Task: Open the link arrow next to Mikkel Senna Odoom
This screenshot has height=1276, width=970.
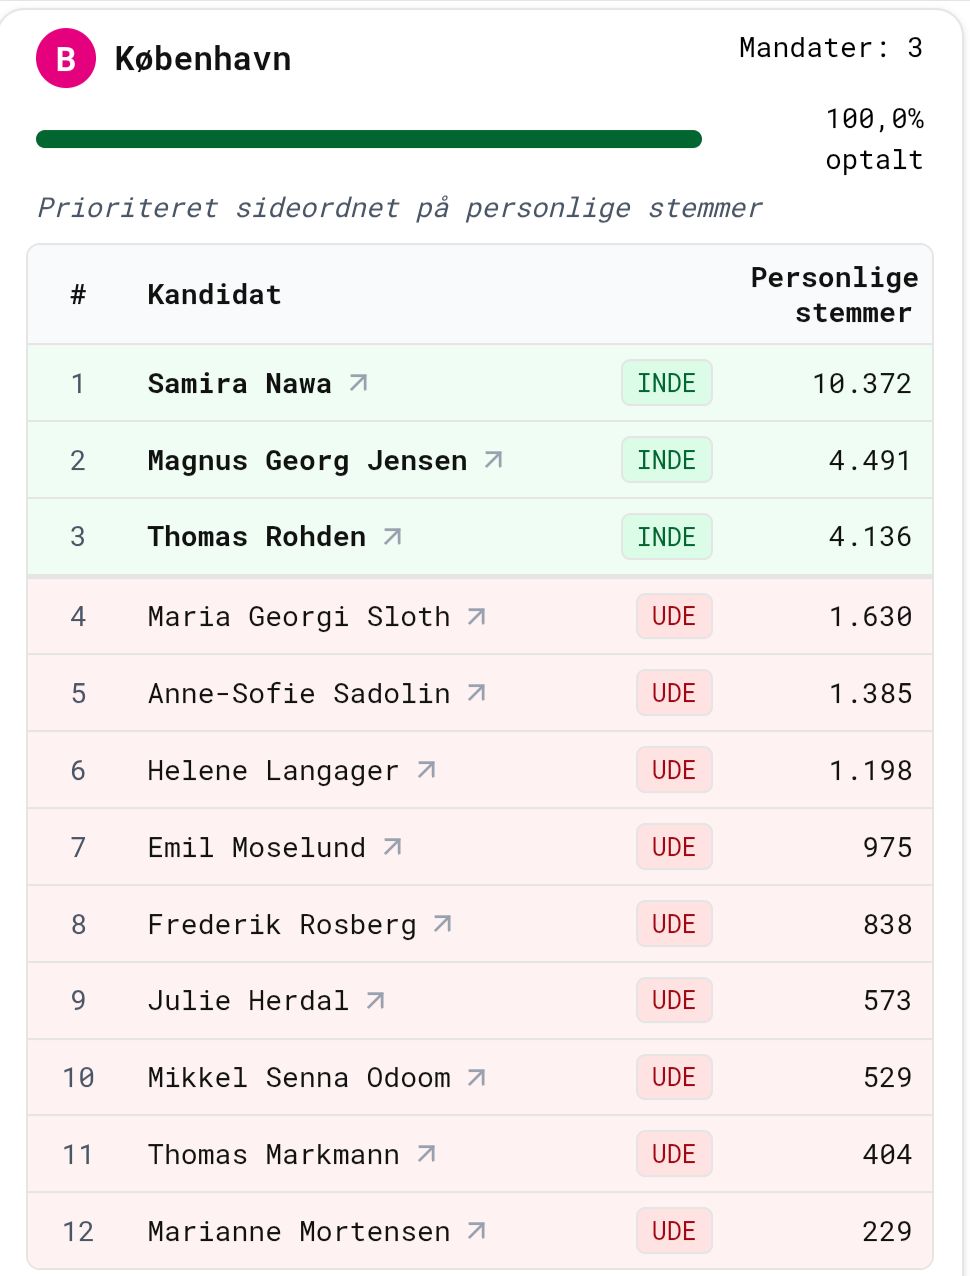Action: (477, 1077)
